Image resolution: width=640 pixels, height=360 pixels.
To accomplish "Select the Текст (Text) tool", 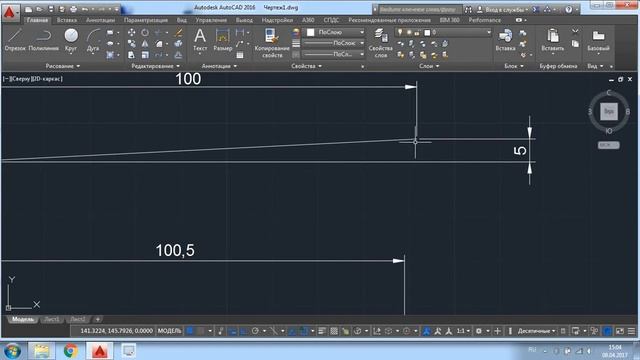I will (x=200, y=40).
